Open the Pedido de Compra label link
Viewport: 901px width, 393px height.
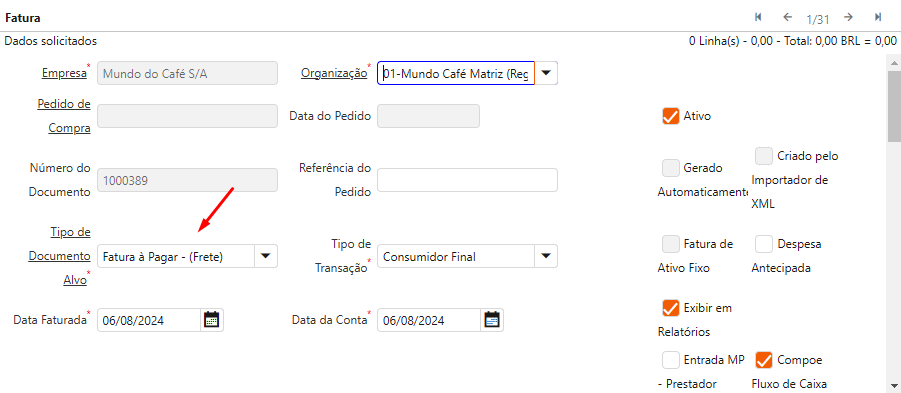[x=64, y=116]
